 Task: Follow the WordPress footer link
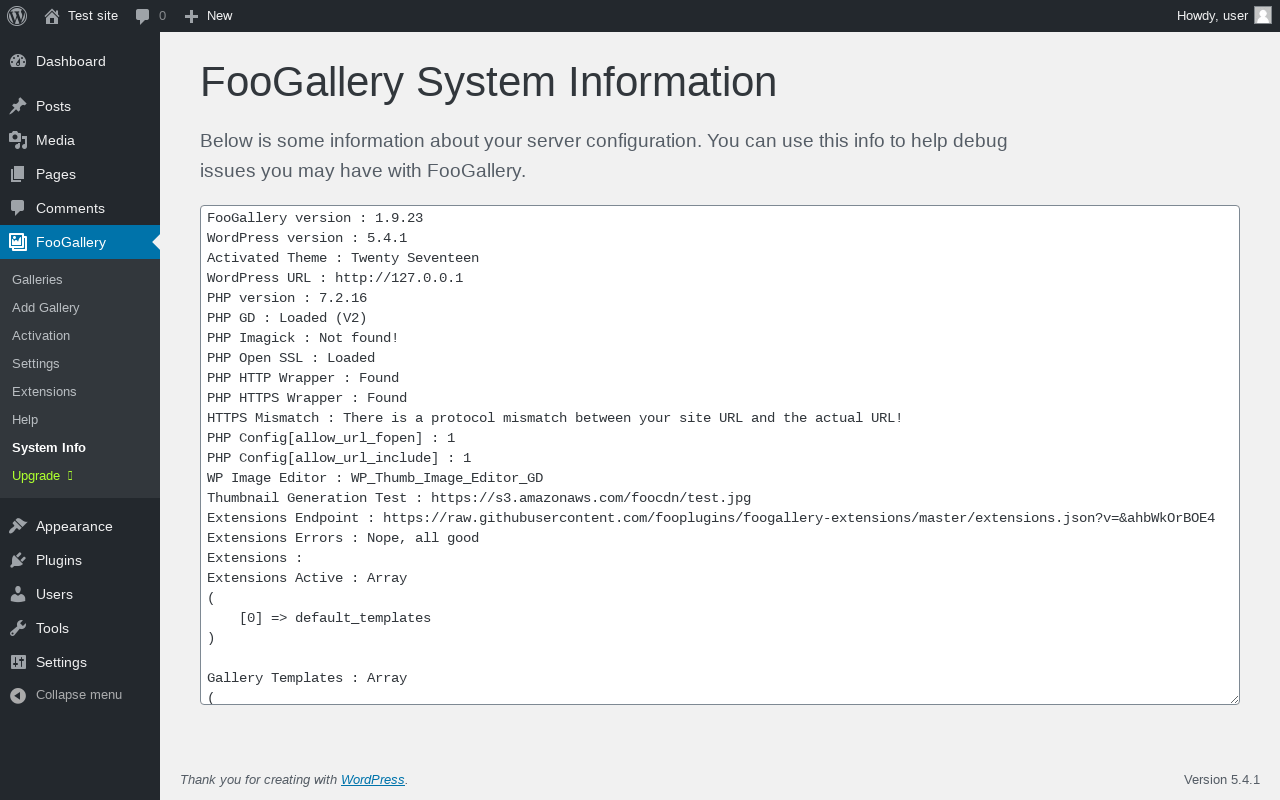[x=372, y=779]
